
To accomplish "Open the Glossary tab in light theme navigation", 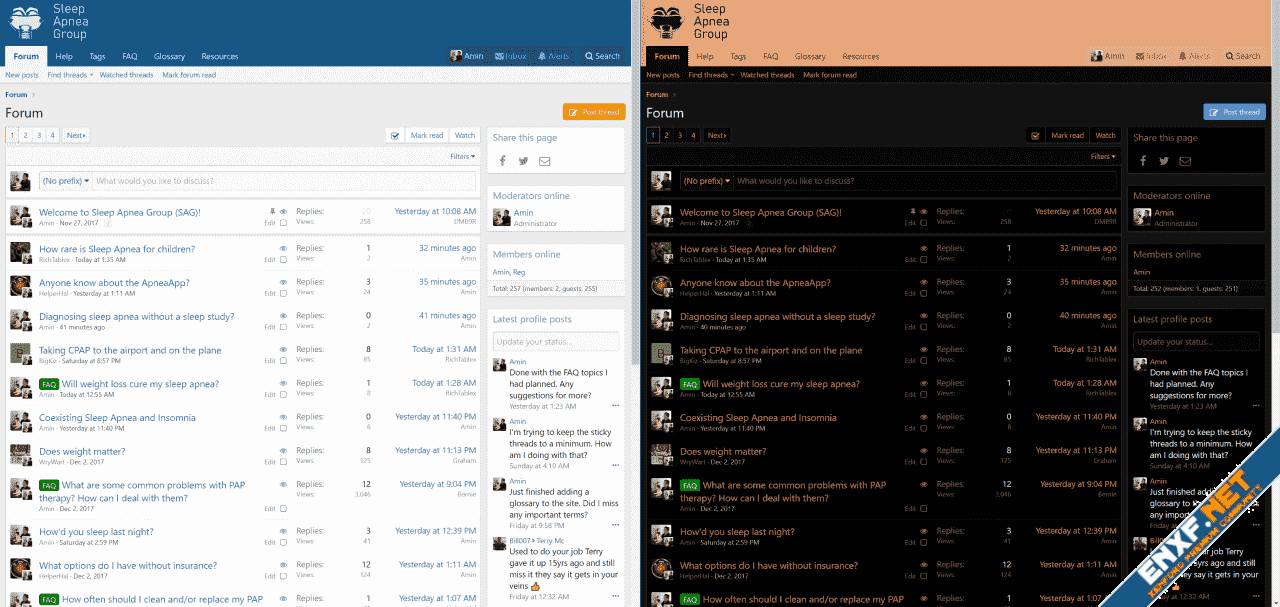I will pyautogui.click(x=169, y=57).
